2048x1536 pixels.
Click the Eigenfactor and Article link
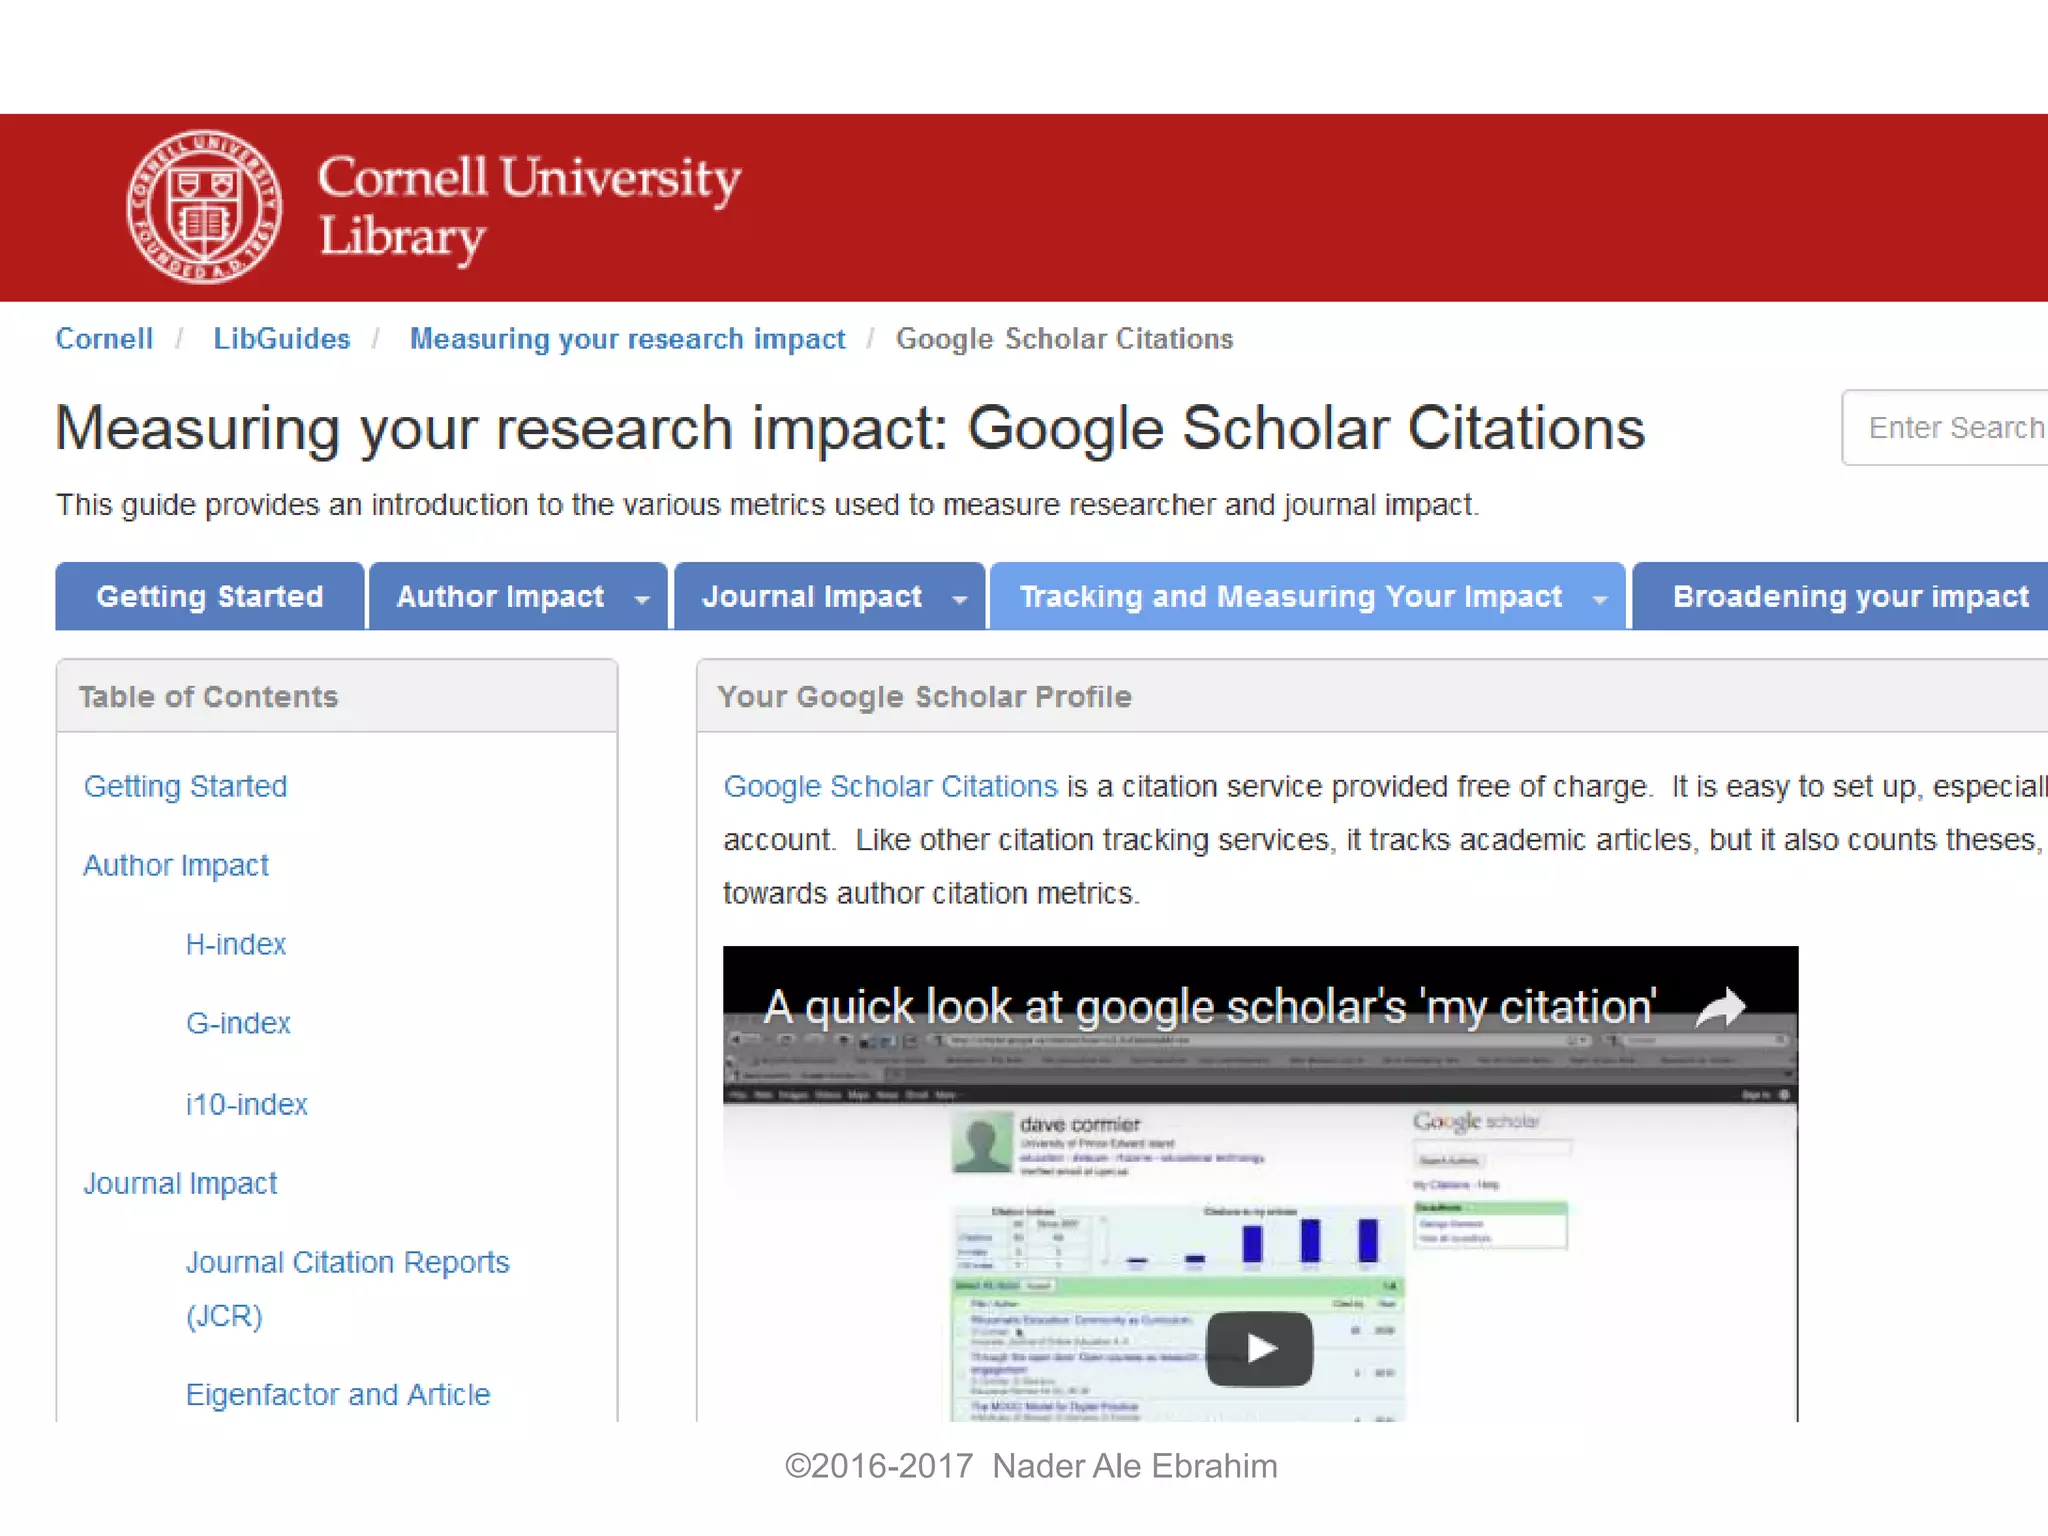click(x=338, y=1394)
